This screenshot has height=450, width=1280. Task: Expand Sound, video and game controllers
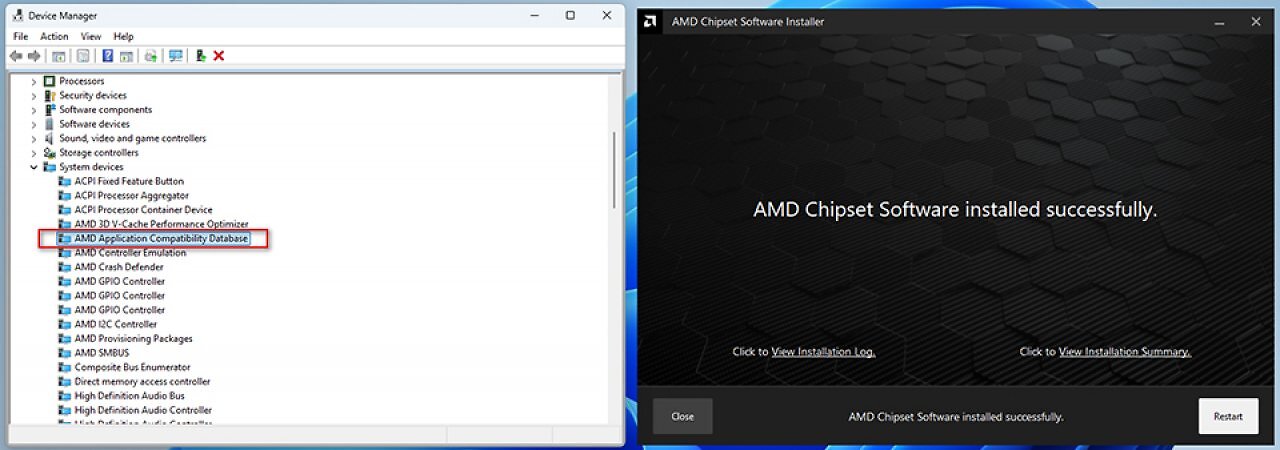pos(34,138)
